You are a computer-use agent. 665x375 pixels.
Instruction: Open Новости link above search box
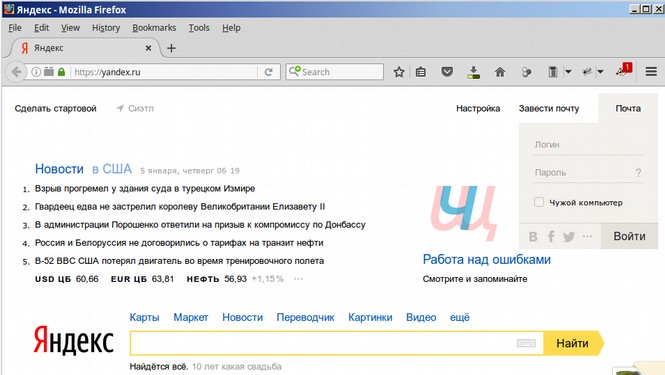click(x=243, y=317)
